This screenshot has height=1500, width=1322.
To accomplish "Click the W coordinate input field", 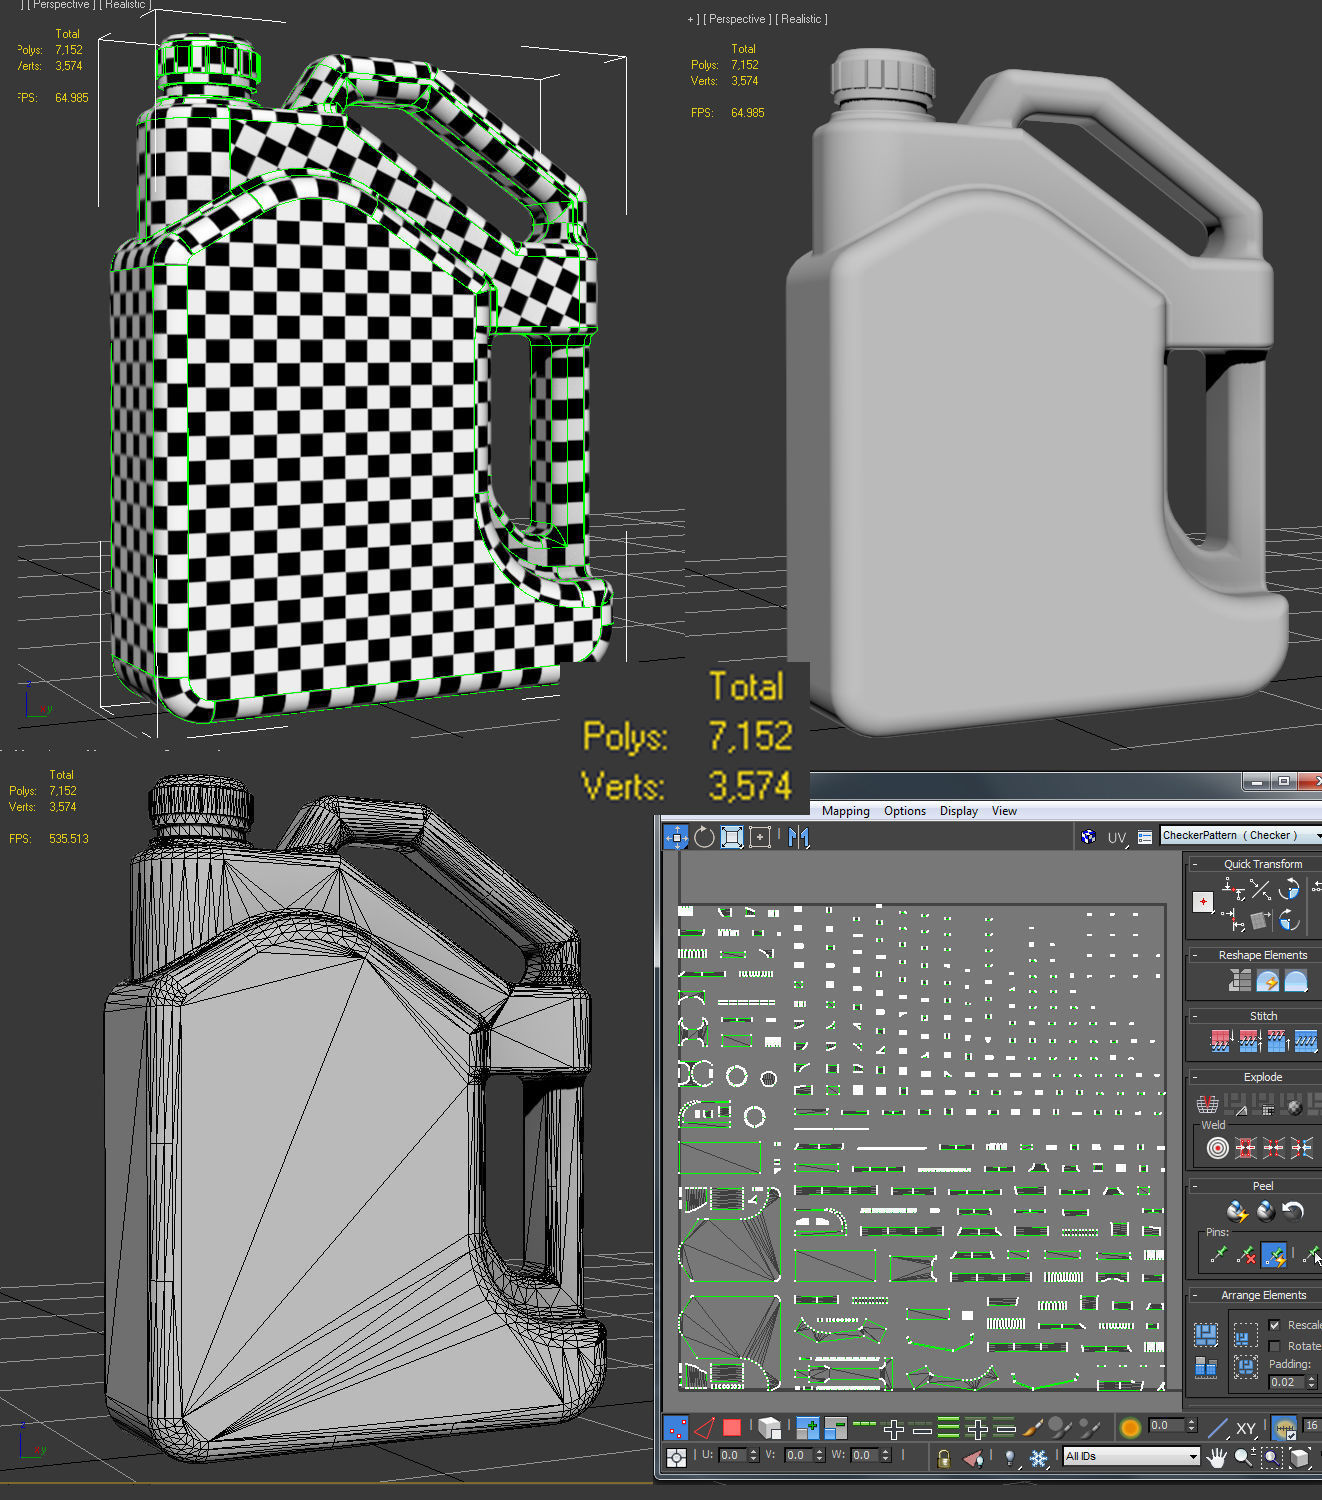I will click(865, 1455).
